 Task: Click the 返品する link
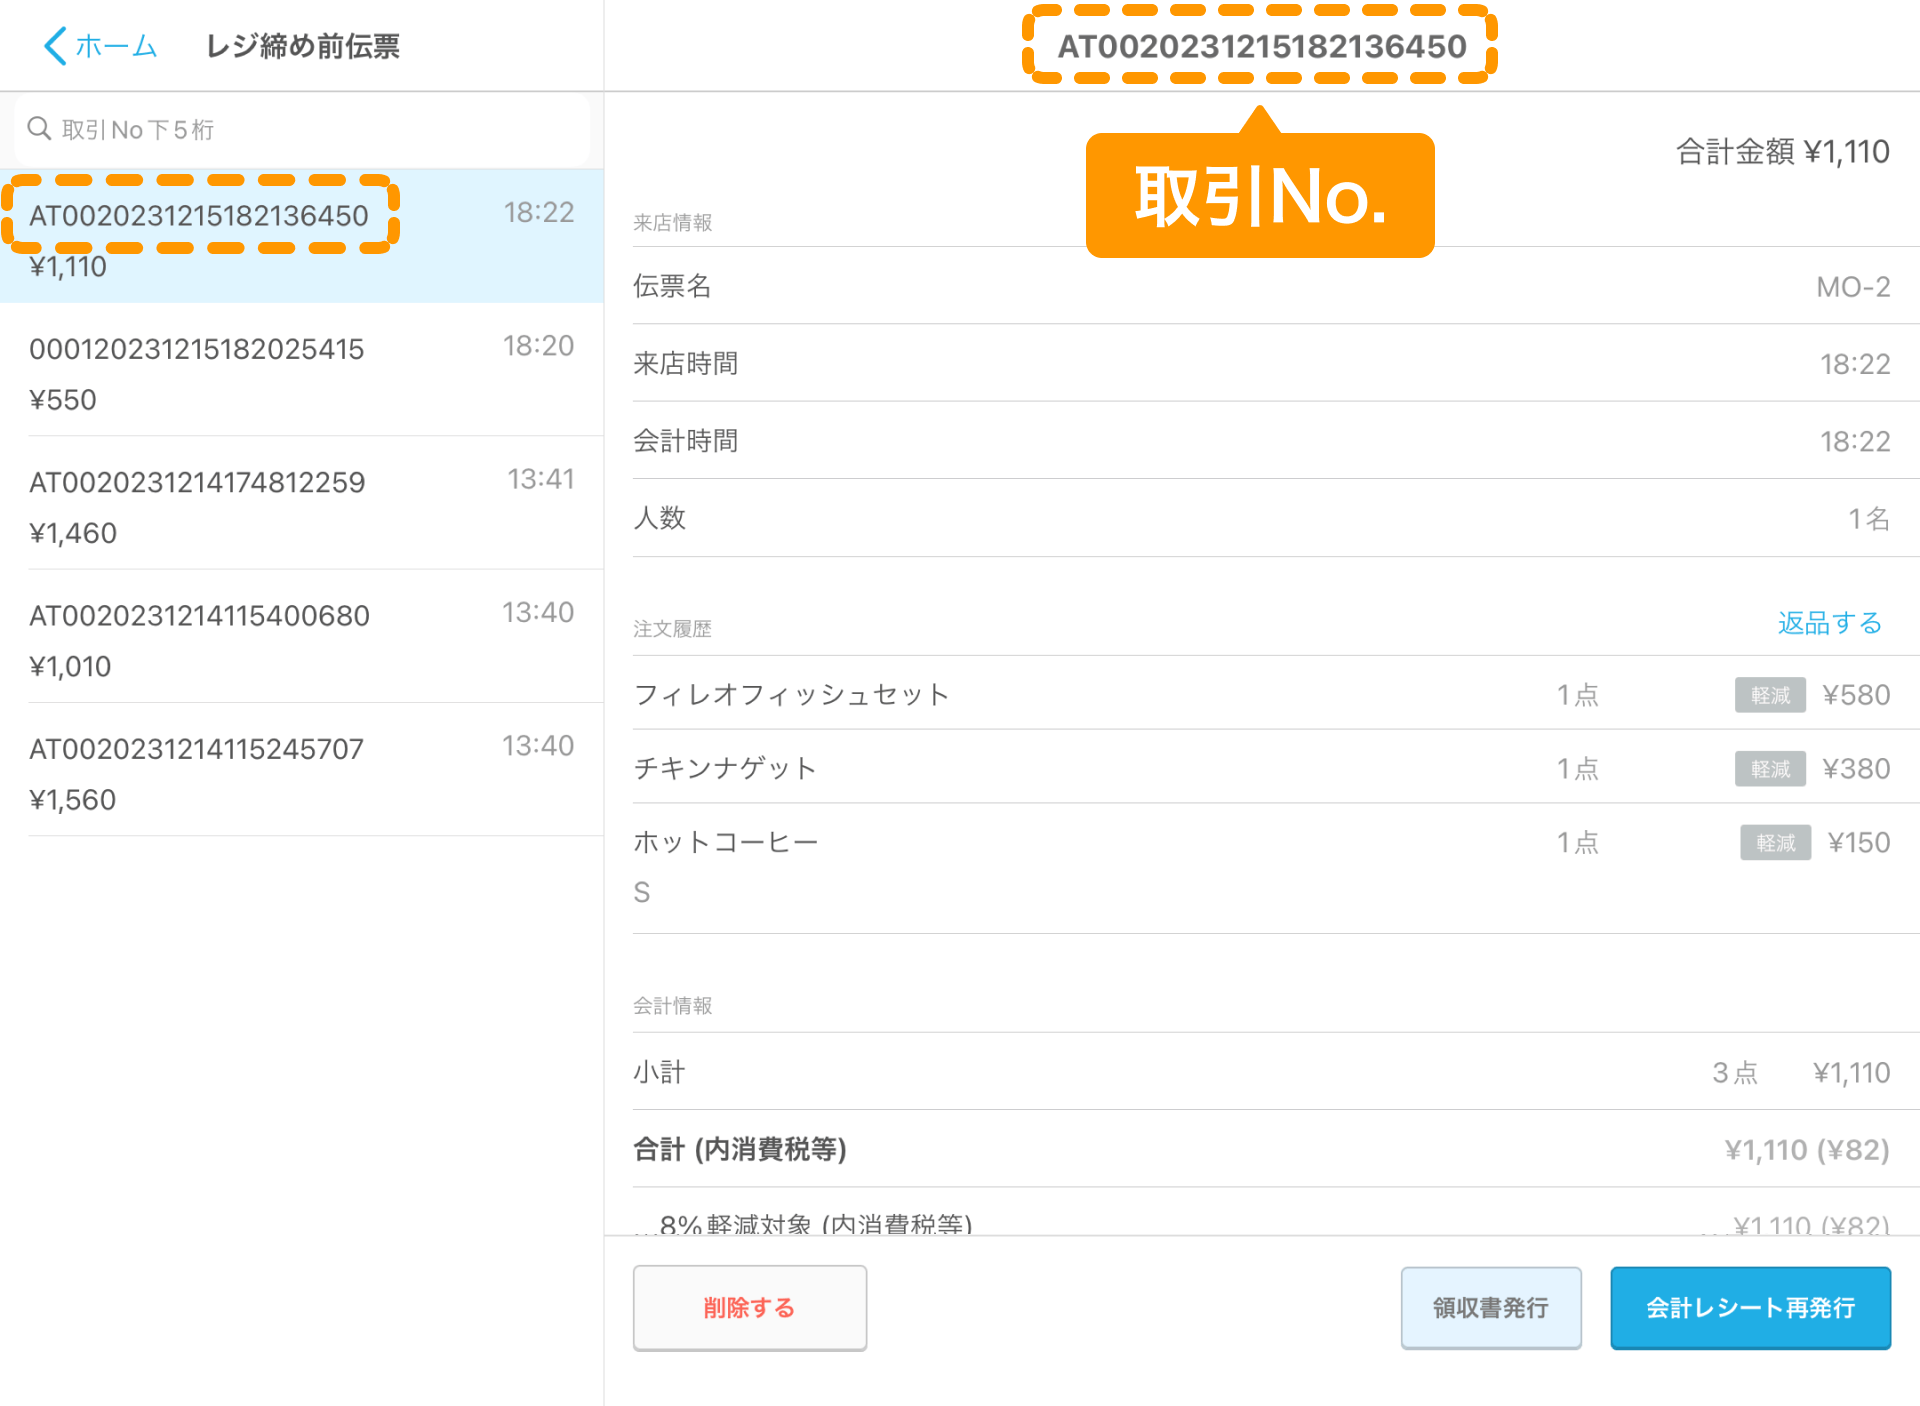coord(1829,623)
